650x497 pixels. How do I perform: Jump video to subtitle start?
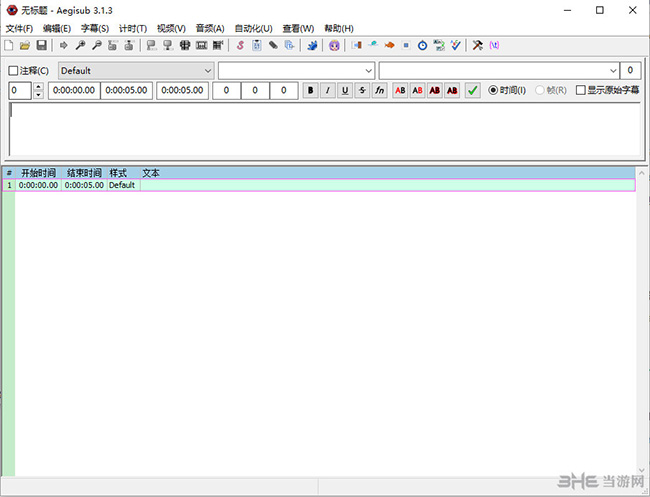[113, 45]
